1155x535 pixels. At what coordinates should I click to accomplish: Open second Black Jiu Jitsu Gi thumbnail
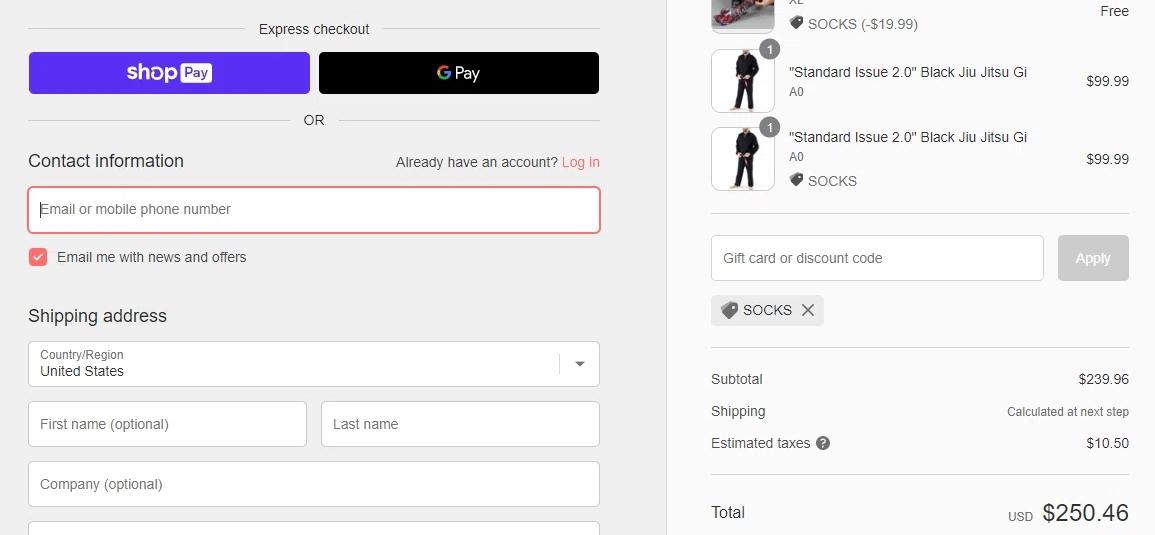tap(742, 159)
